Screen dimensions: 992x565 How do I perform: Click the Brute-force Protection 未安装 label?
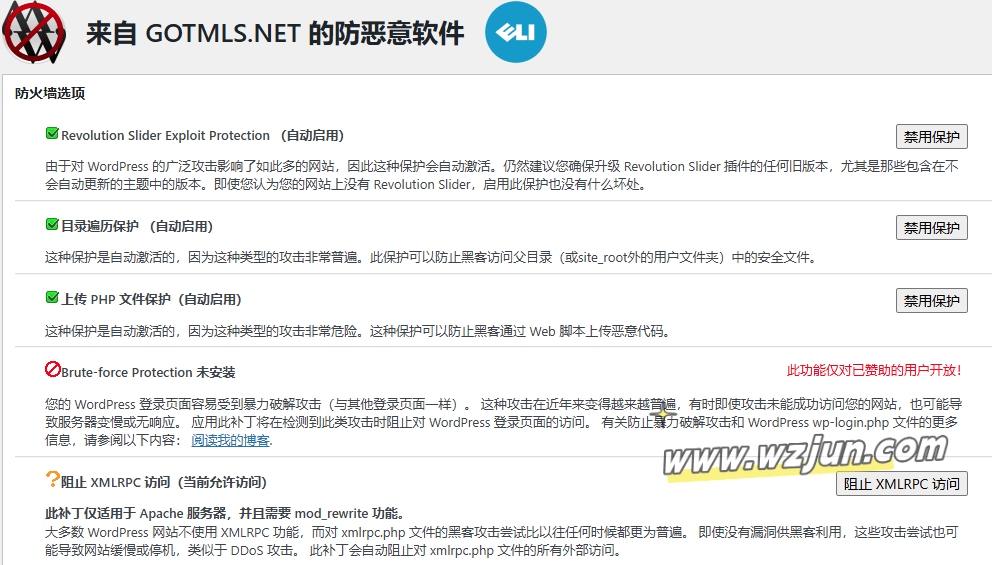tap(148, 373)
